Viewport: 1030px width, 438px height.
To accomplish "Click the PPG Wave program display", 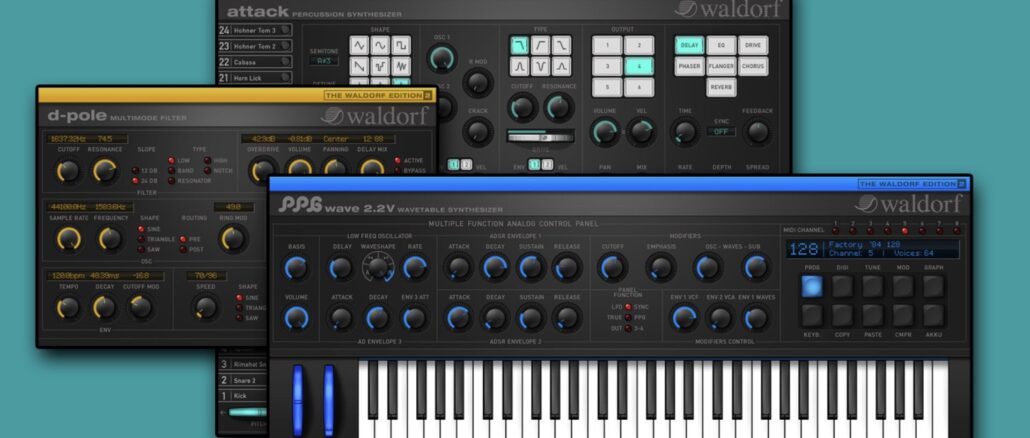I will 872,249.
